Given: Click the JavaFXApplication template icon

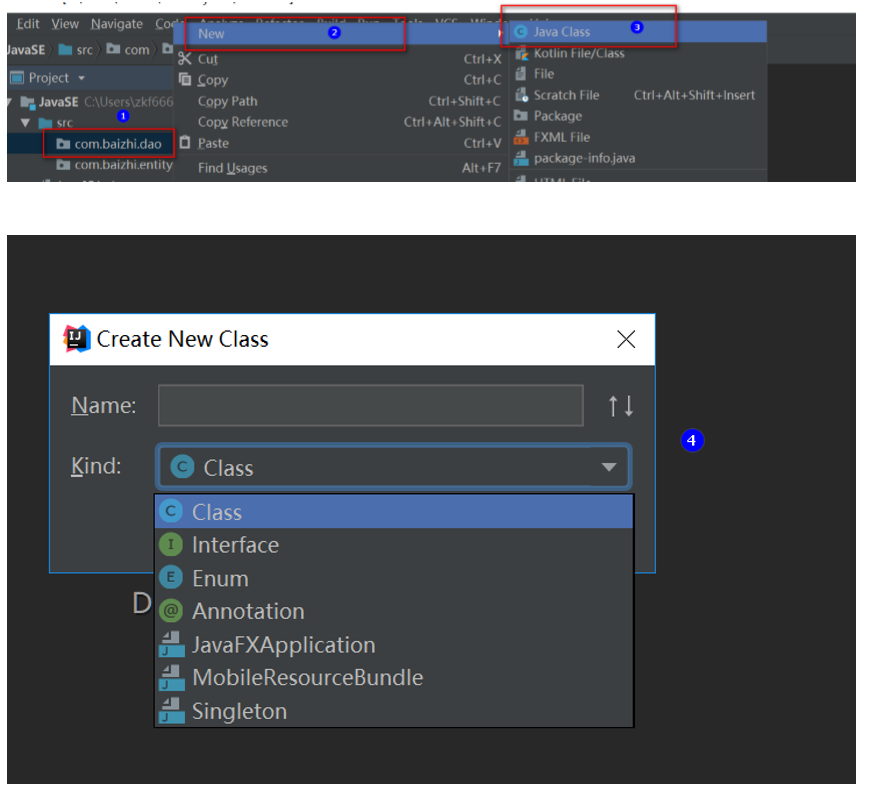Looking at the screenshot, I should pyautogui.click(x=172, y=644).
